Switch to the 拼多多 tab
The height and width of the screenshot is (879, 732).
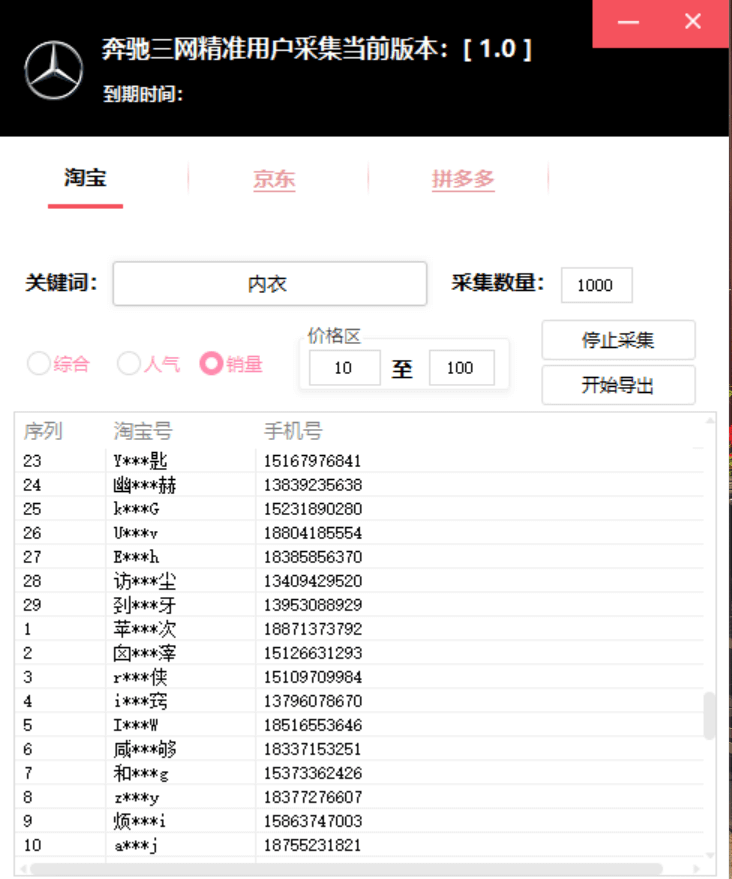click(463, 180)
